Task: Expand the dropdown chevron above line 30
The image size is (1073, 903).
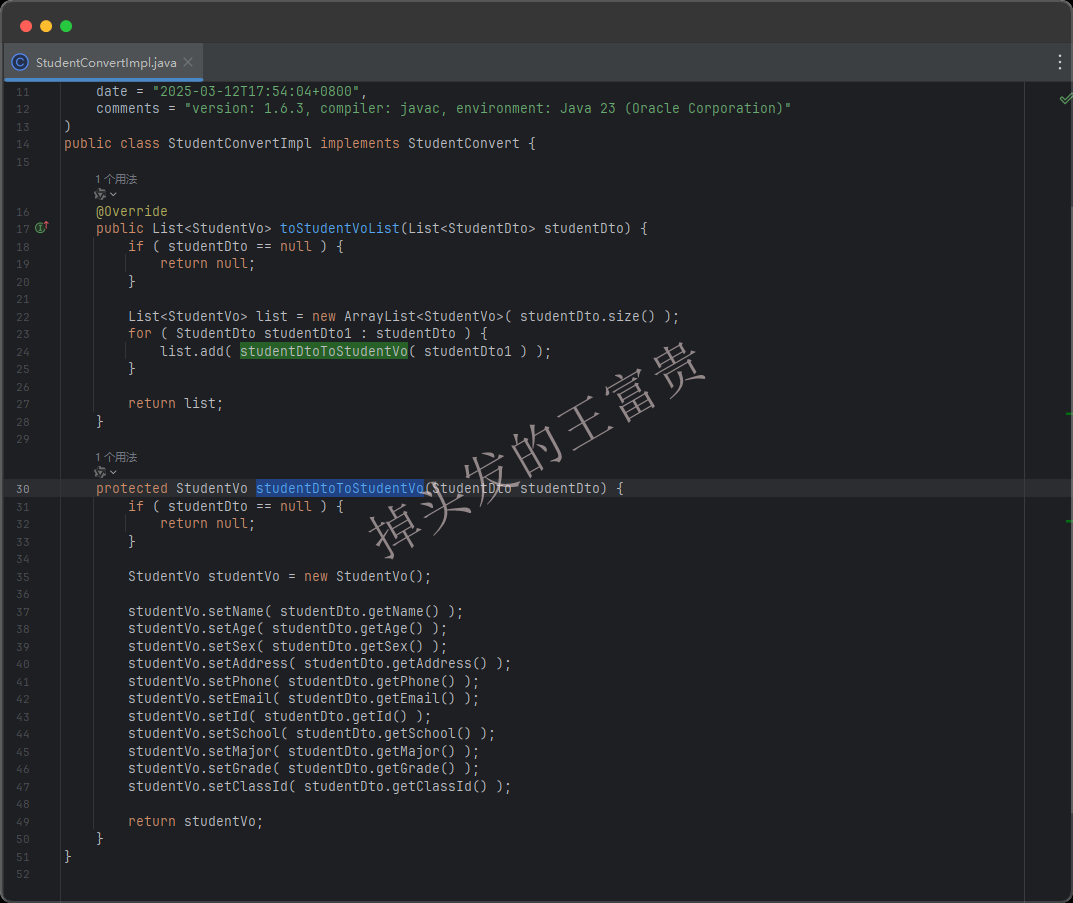Action: [x=114, y=473]
